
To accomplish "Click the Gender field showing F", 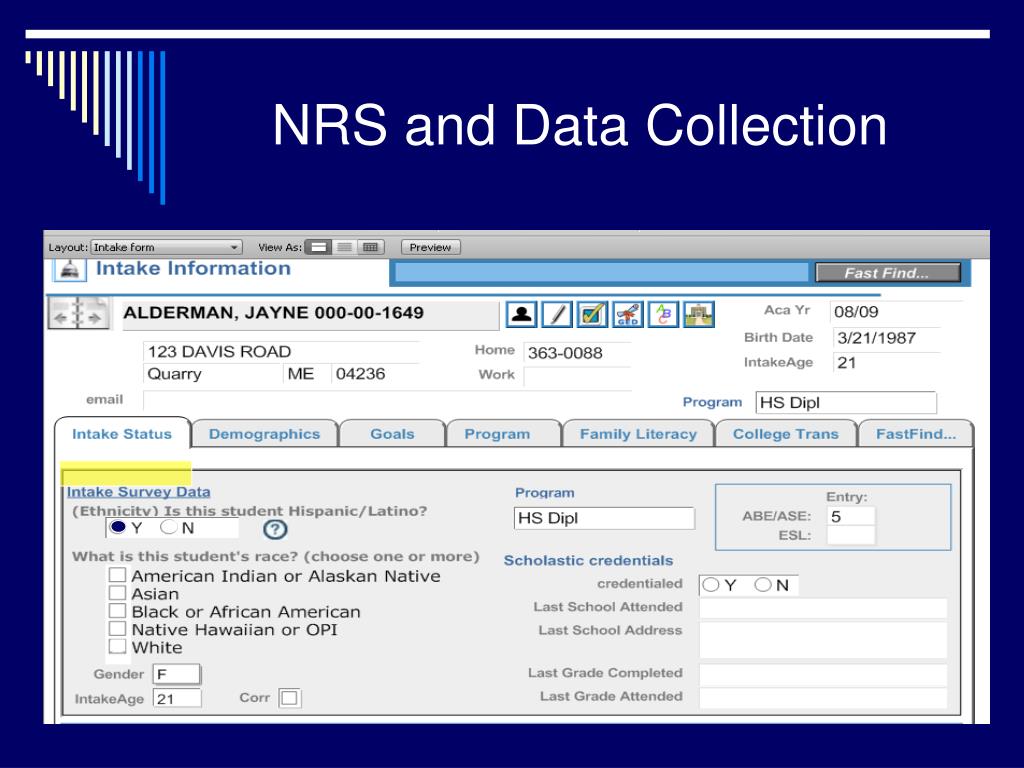I will coord(176,674).
